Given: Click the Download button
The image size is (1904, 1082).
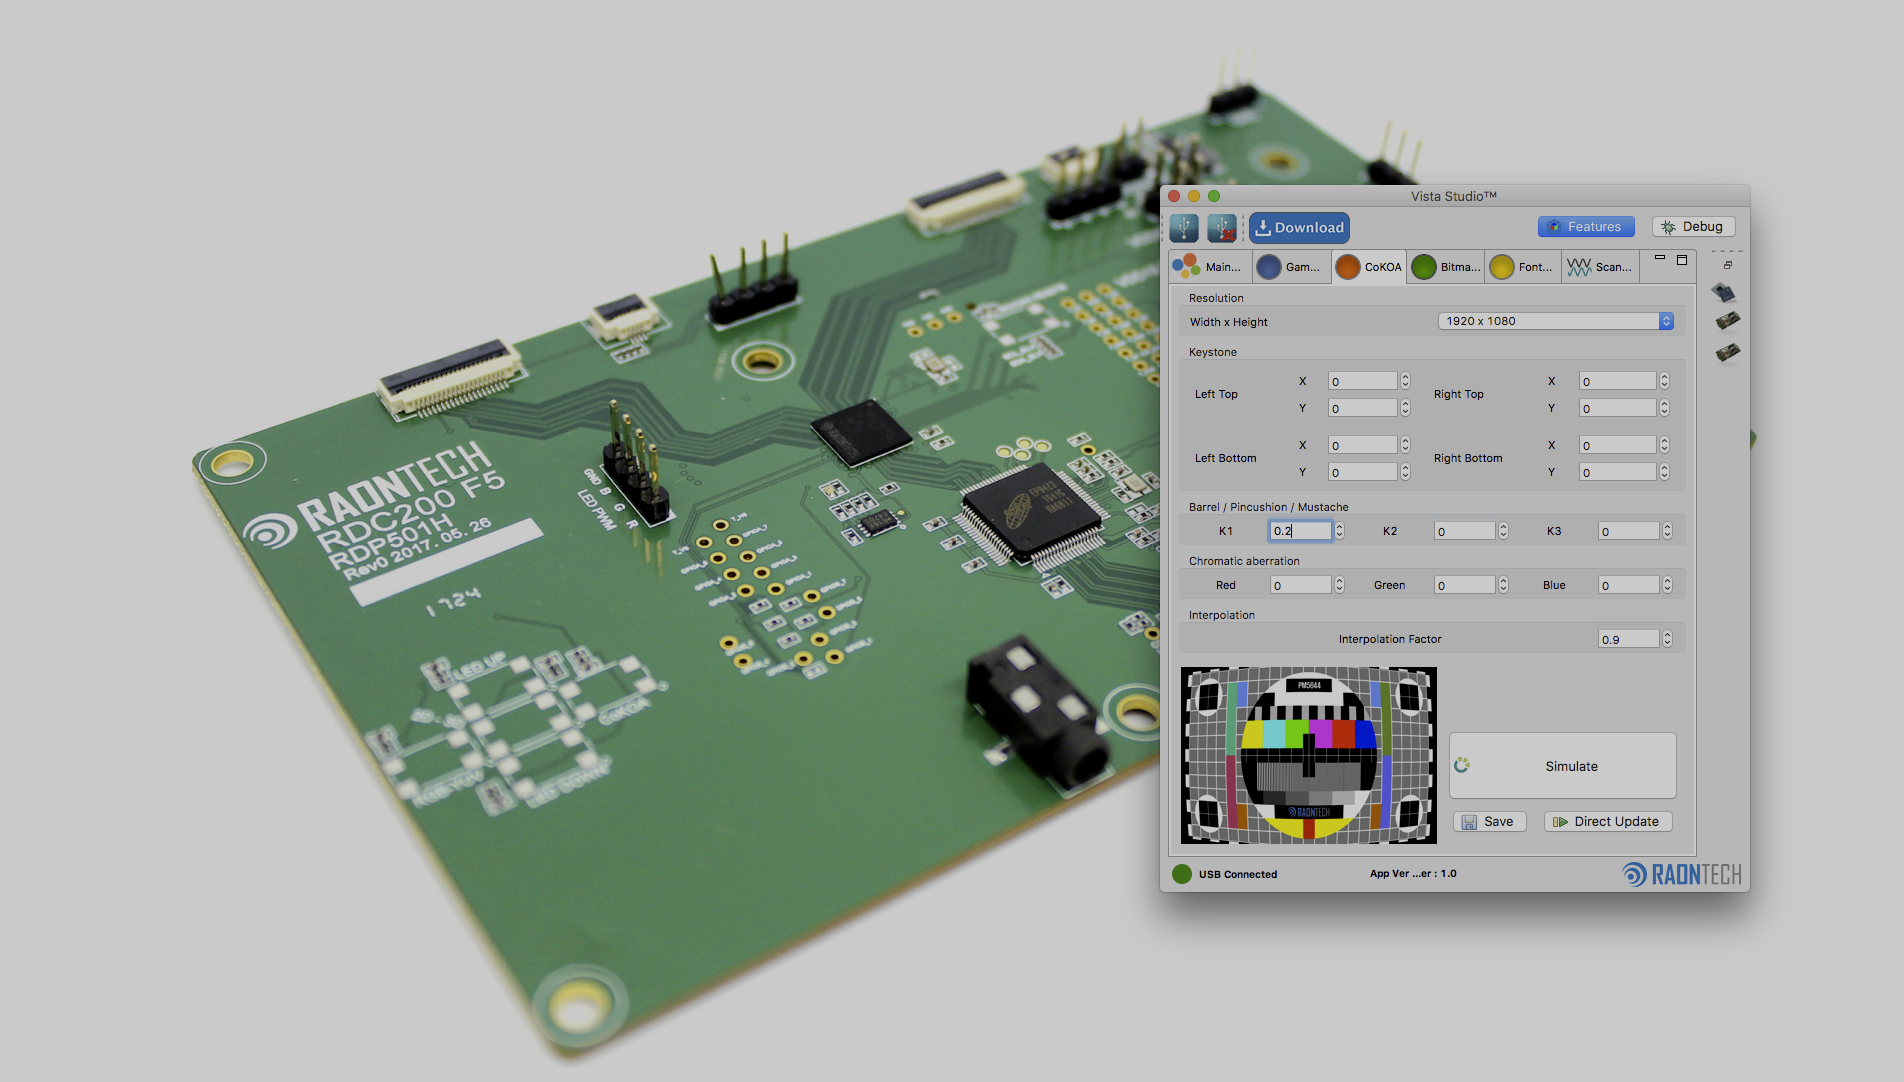Looking at the screenshot, I should tap(1299, 228).
